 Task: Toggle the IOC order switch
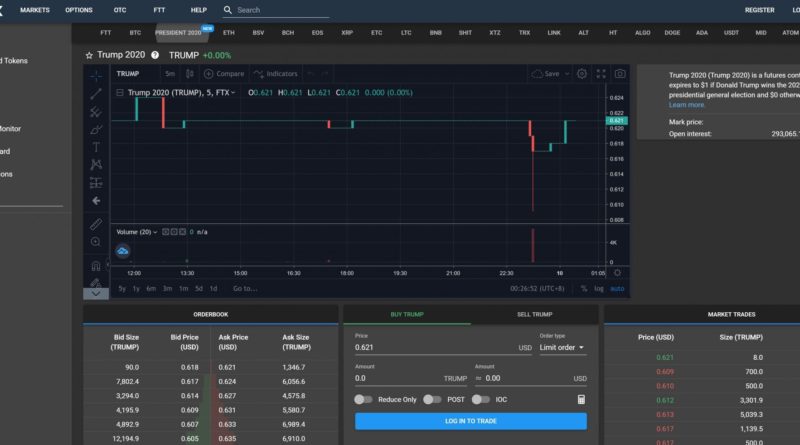point(481,400)
